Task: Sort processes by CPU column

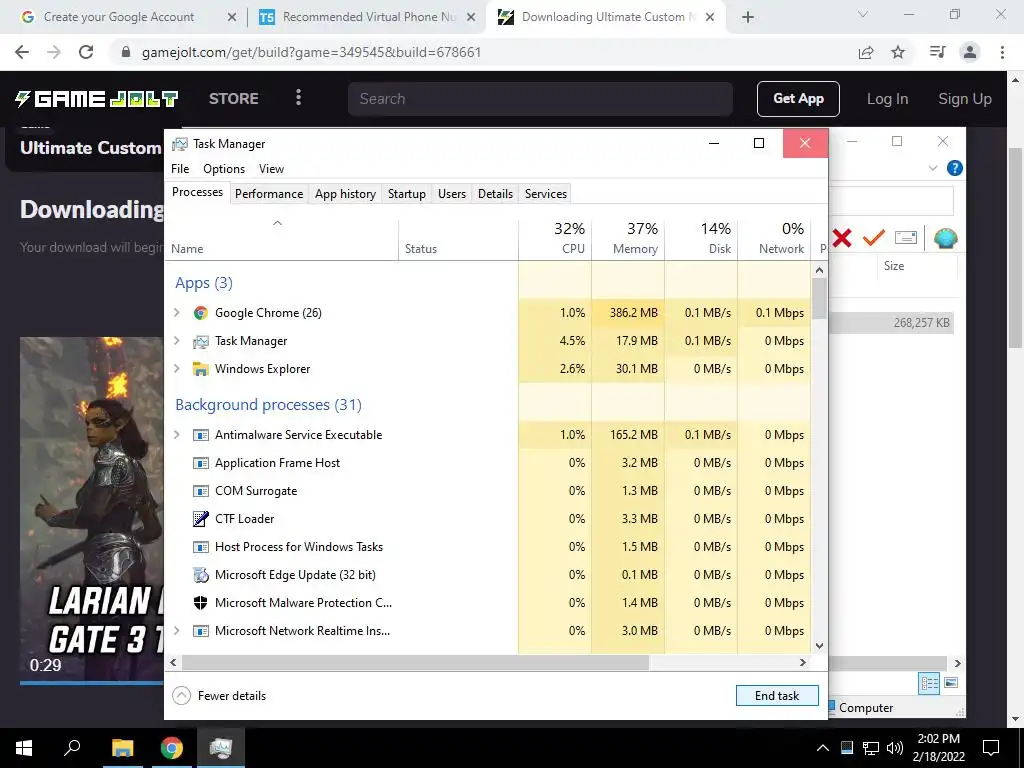Action: click(556, 238)
